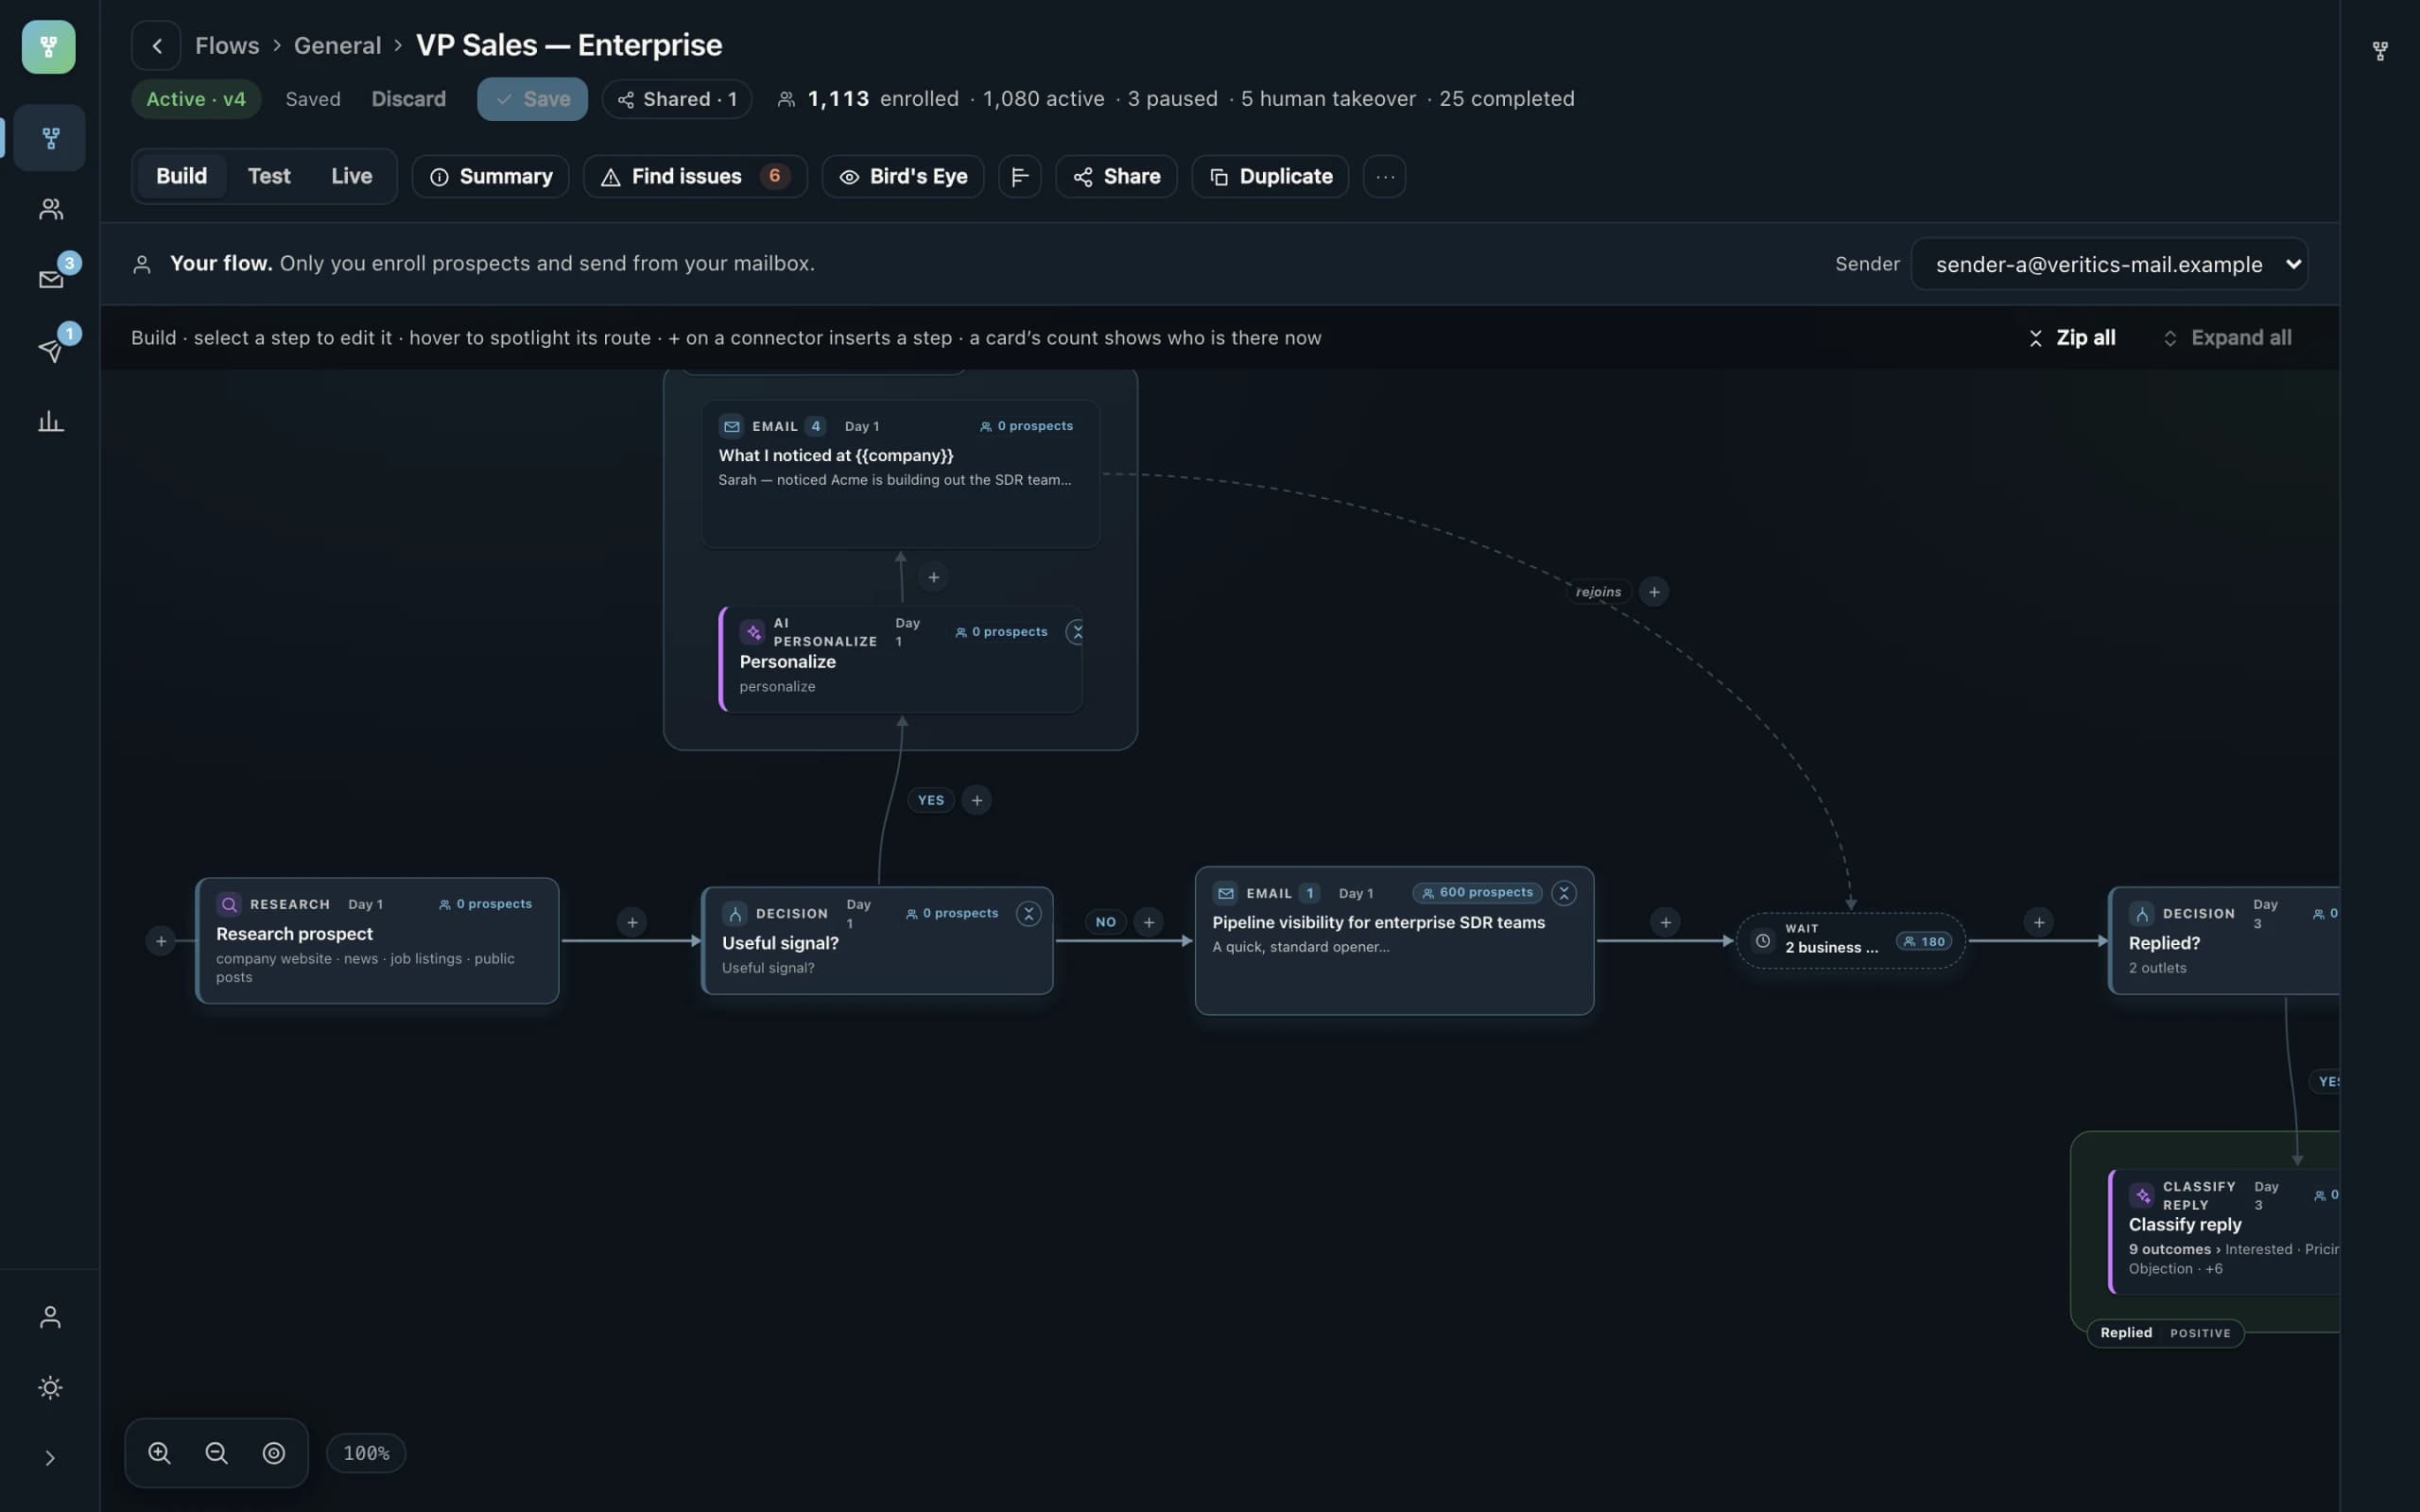This screenshot has width=2420, height=1512.
Task: Click the flow icon in the right panel
Action: pos(2380,50)
